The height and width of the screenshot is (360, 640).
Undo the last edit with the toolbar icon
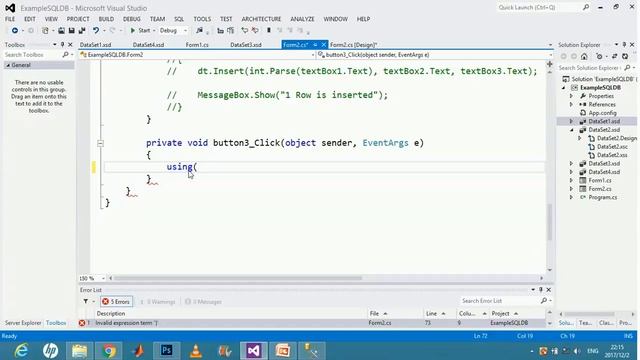tap(96, 31)
